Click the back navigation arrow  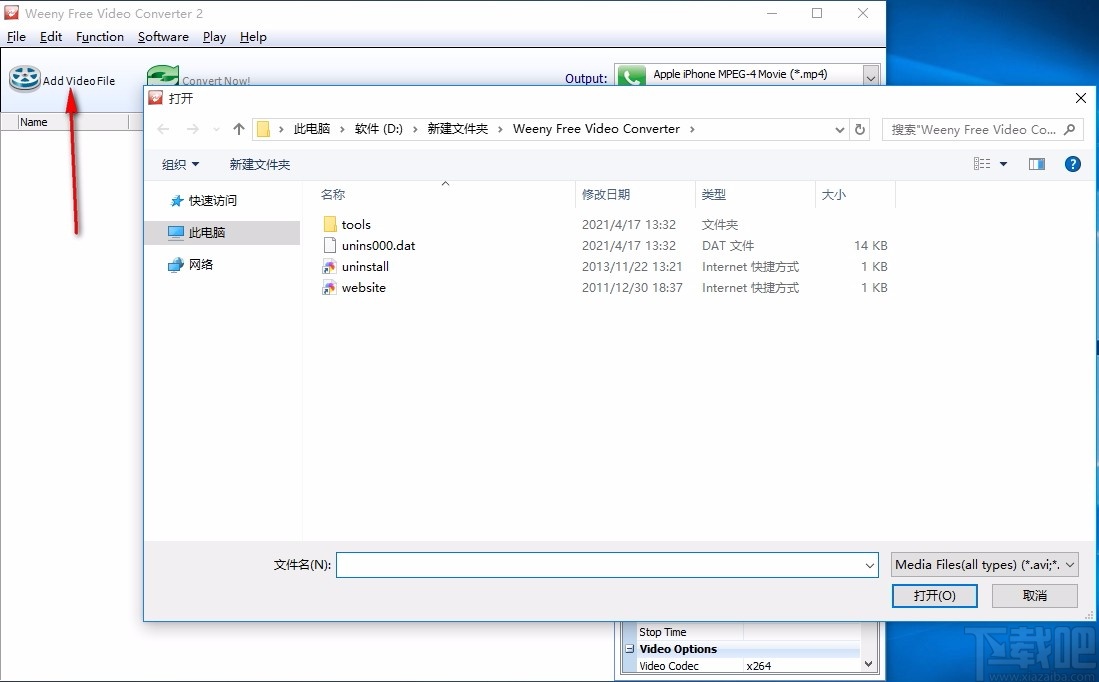[163, 128]
